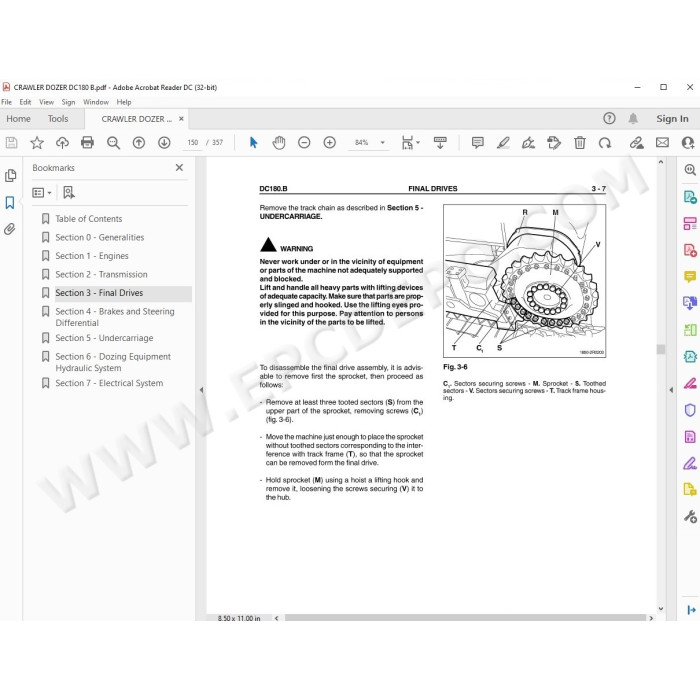Open the Protect shield tool
The width and height of the screenshot is (700, 700).
pos(690,410)
